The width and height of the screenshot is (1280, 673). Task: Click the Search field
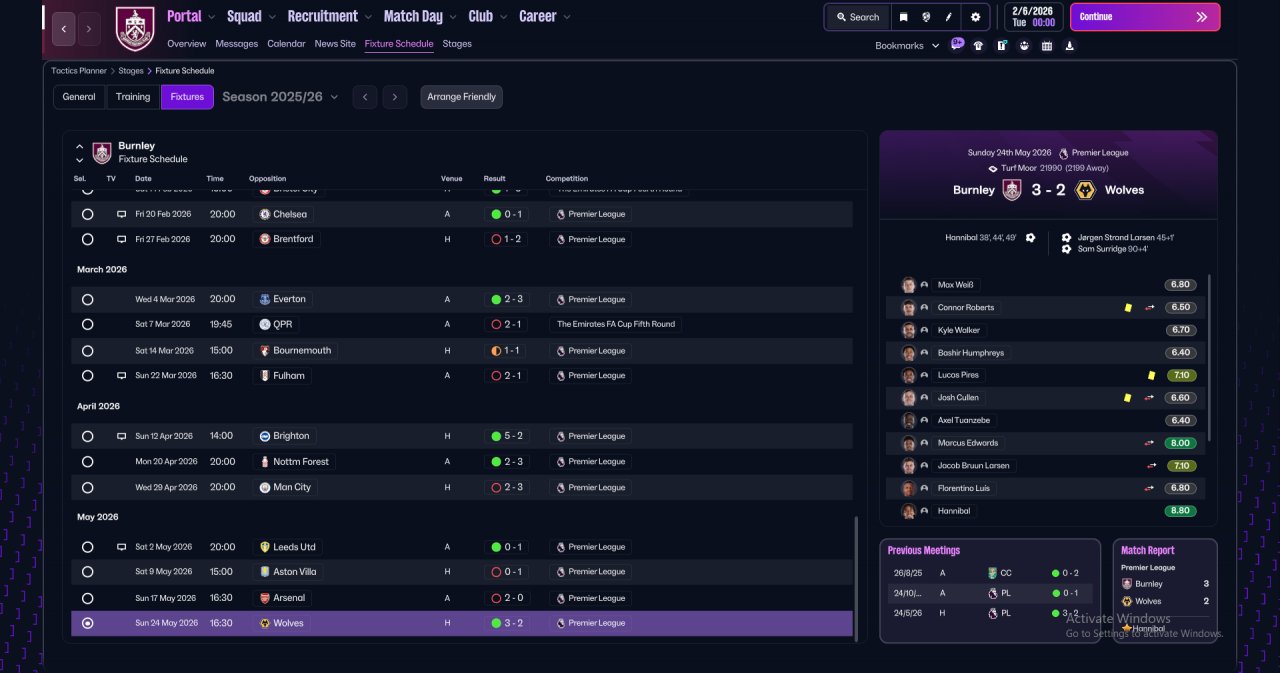(x=857, y=17)
